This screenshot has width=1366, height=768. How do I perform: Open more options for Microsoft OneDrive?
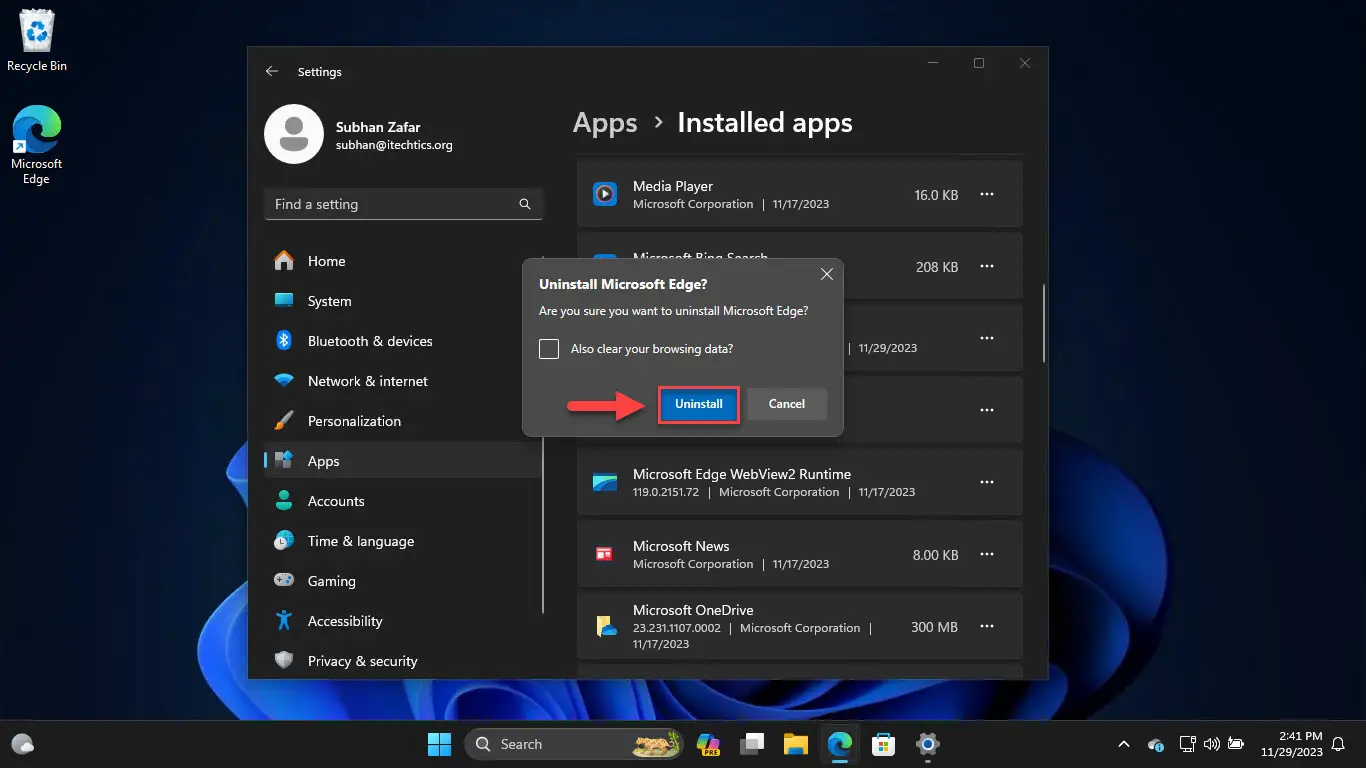(987, 626)
